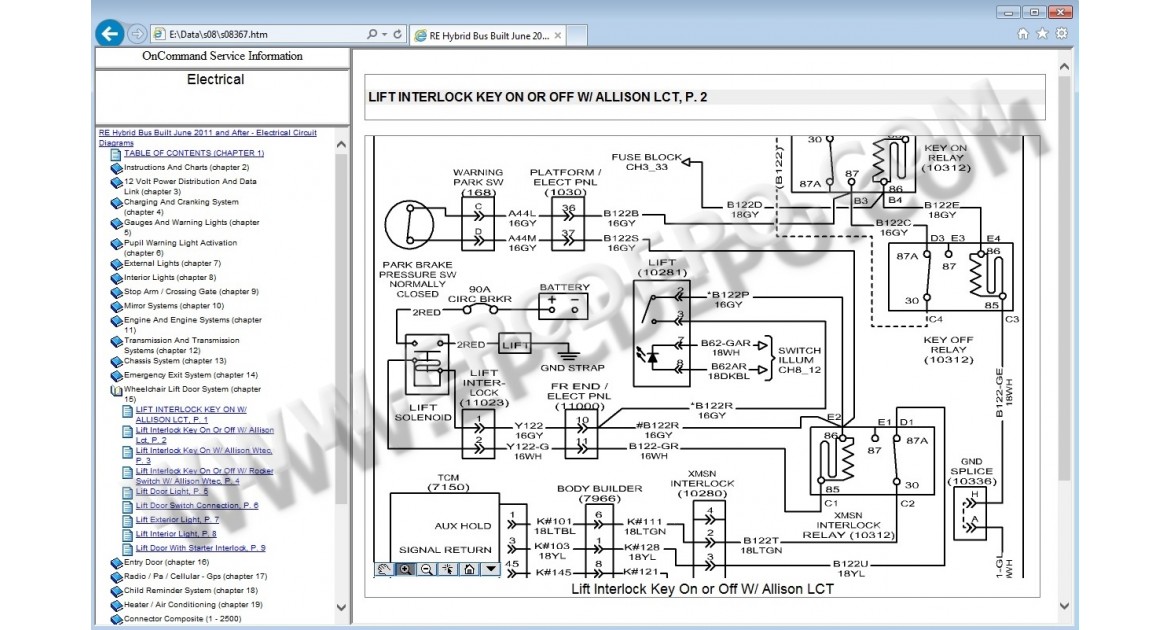Click the Entry Door chapter 16 book icon
The image size is (1170, 630).
[116, 564]
